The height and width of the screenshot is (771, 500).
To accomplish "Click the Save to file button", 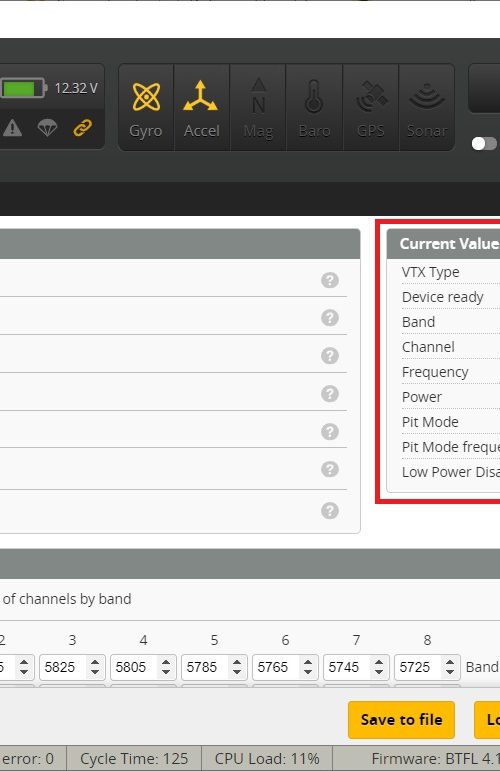I will click(x=401, y=720).
